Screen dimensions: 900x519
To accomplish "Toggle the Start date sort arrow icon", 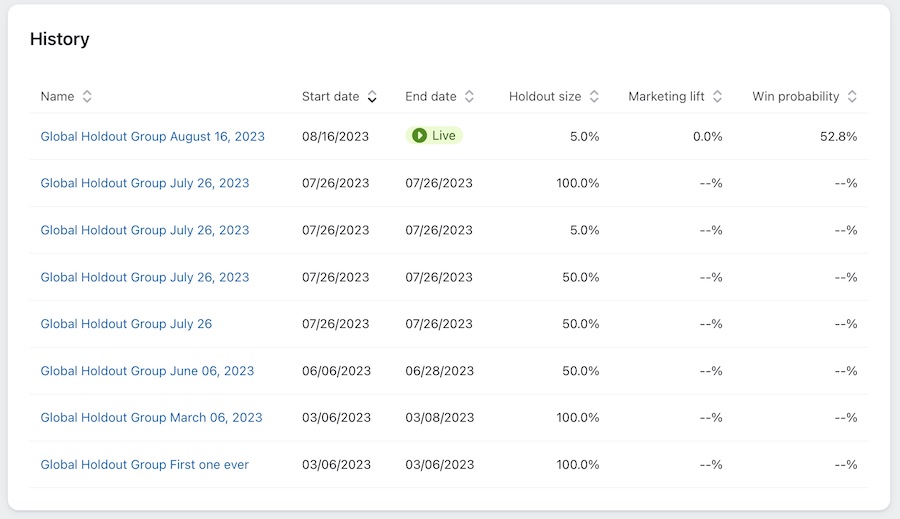I will [372, 97].
